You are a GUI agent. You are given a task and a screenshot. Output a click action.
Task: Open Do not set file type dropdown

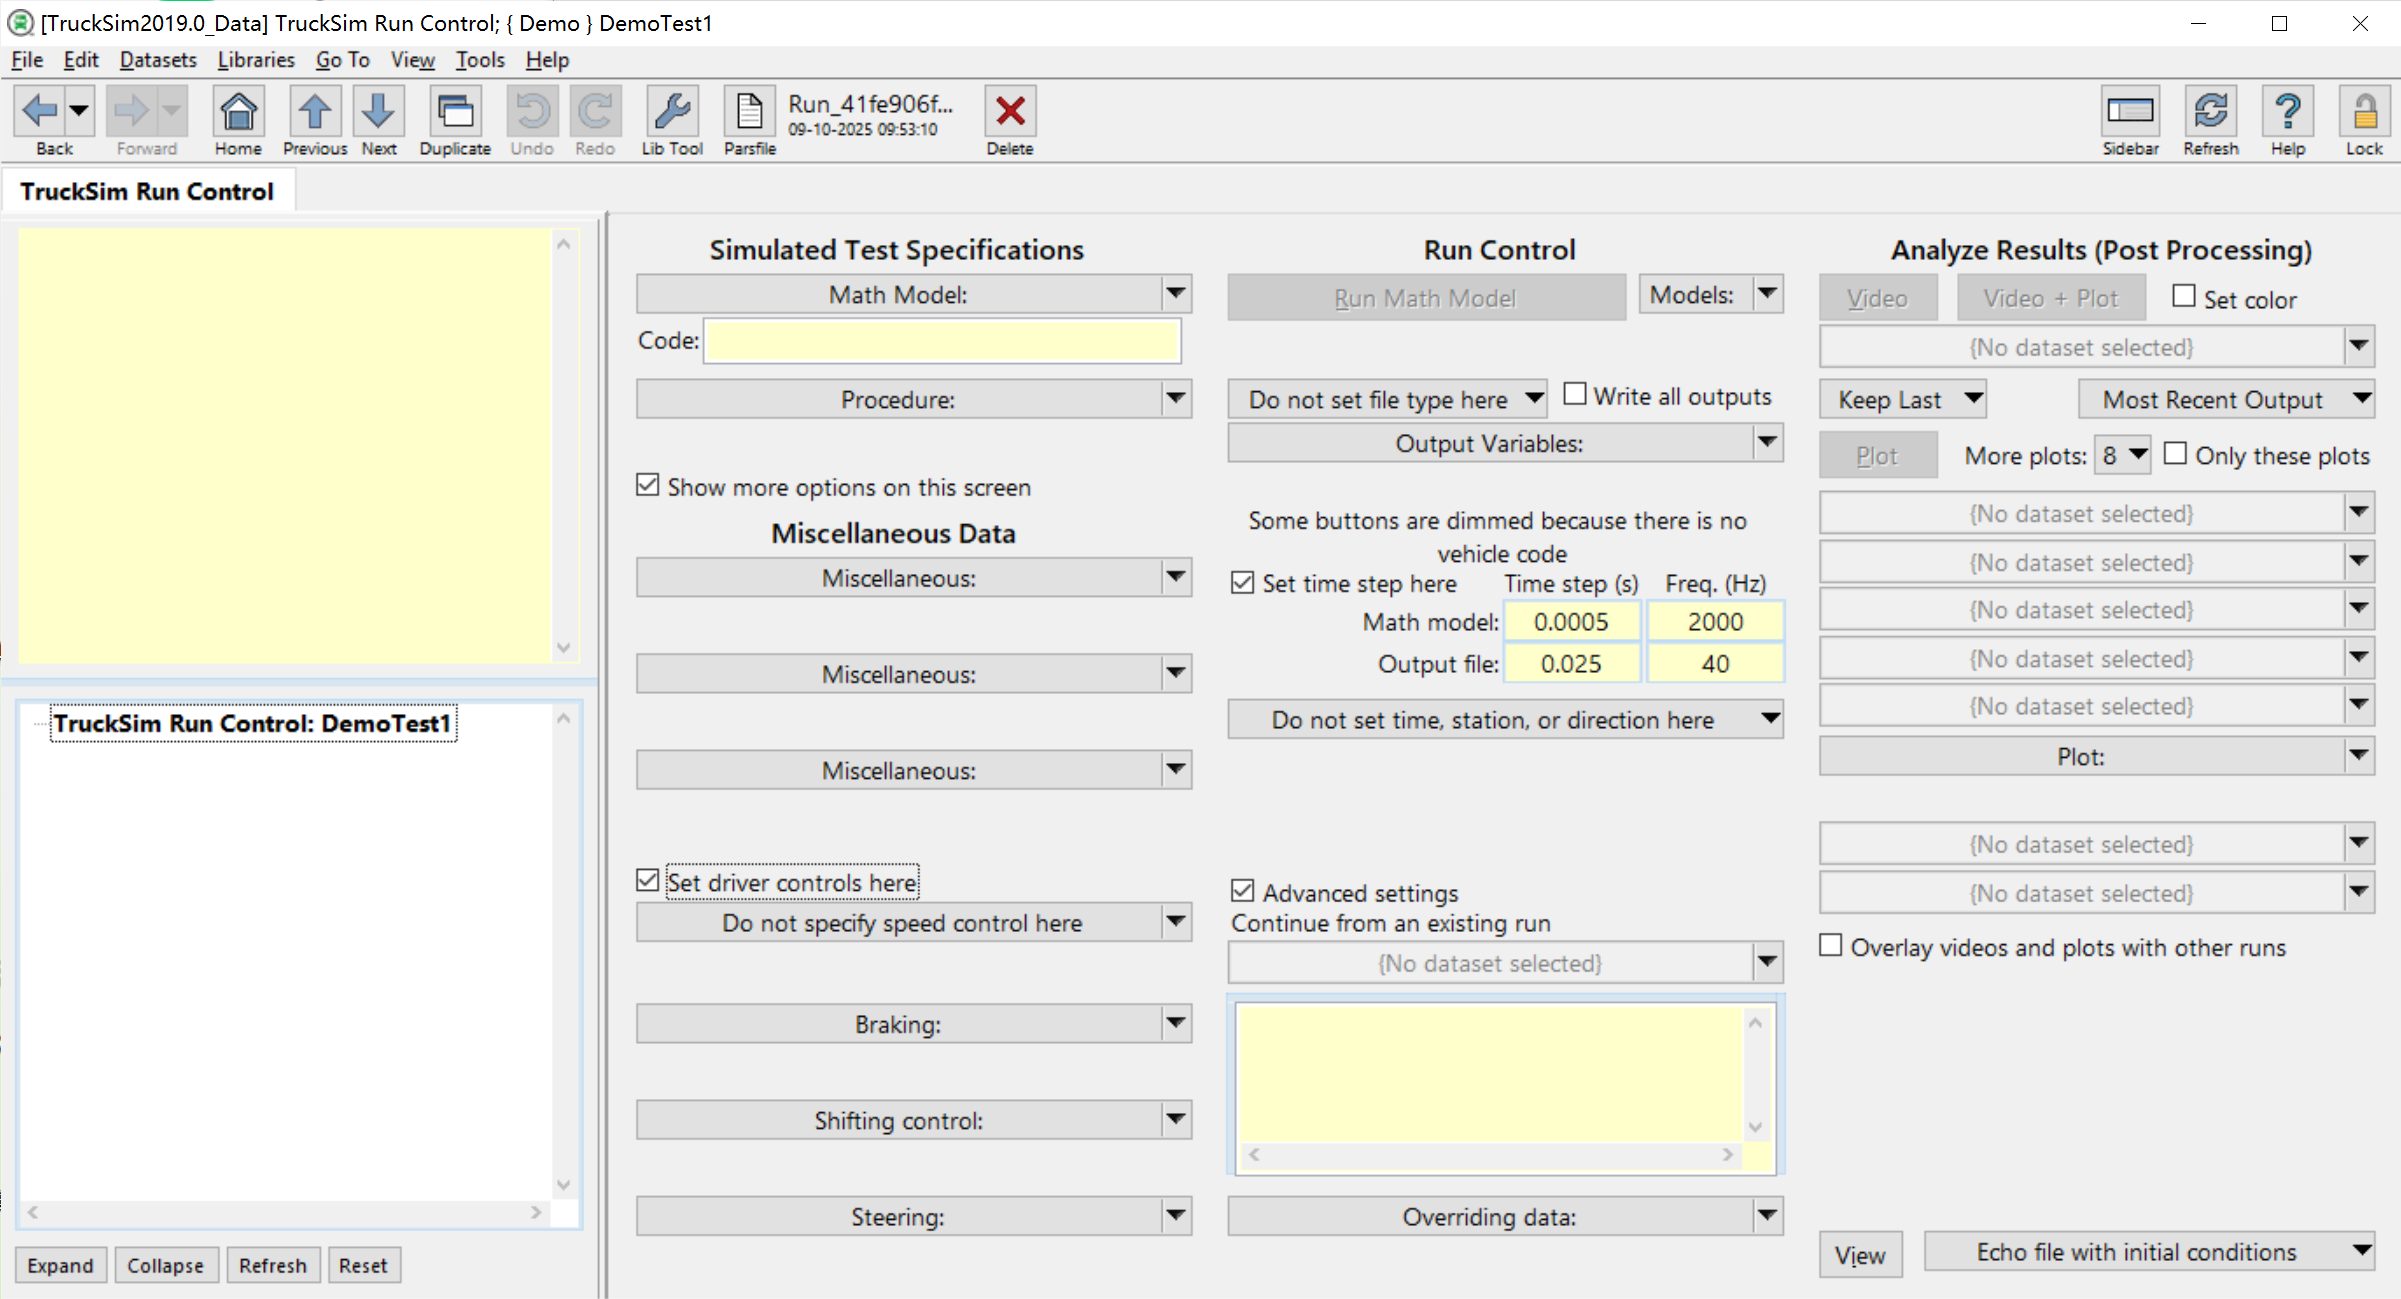point(1388,399)
